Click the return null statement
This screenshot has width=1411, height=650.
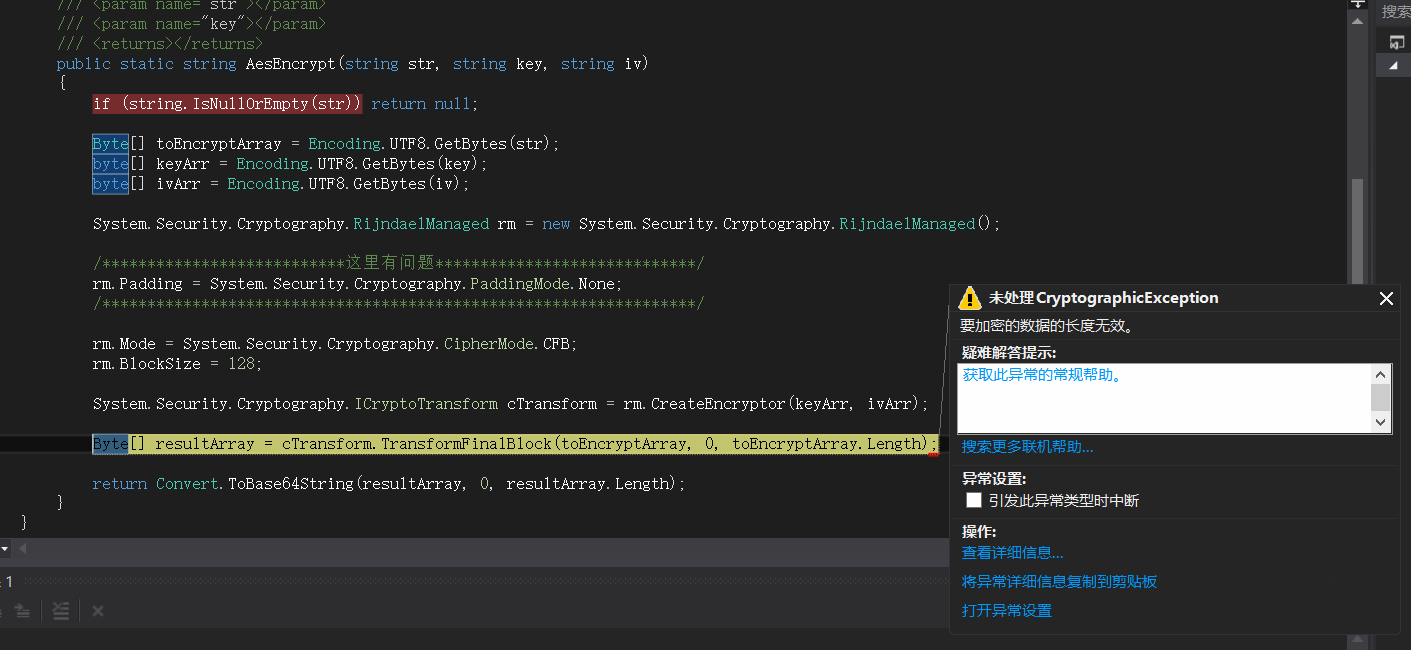click(425, 104)
